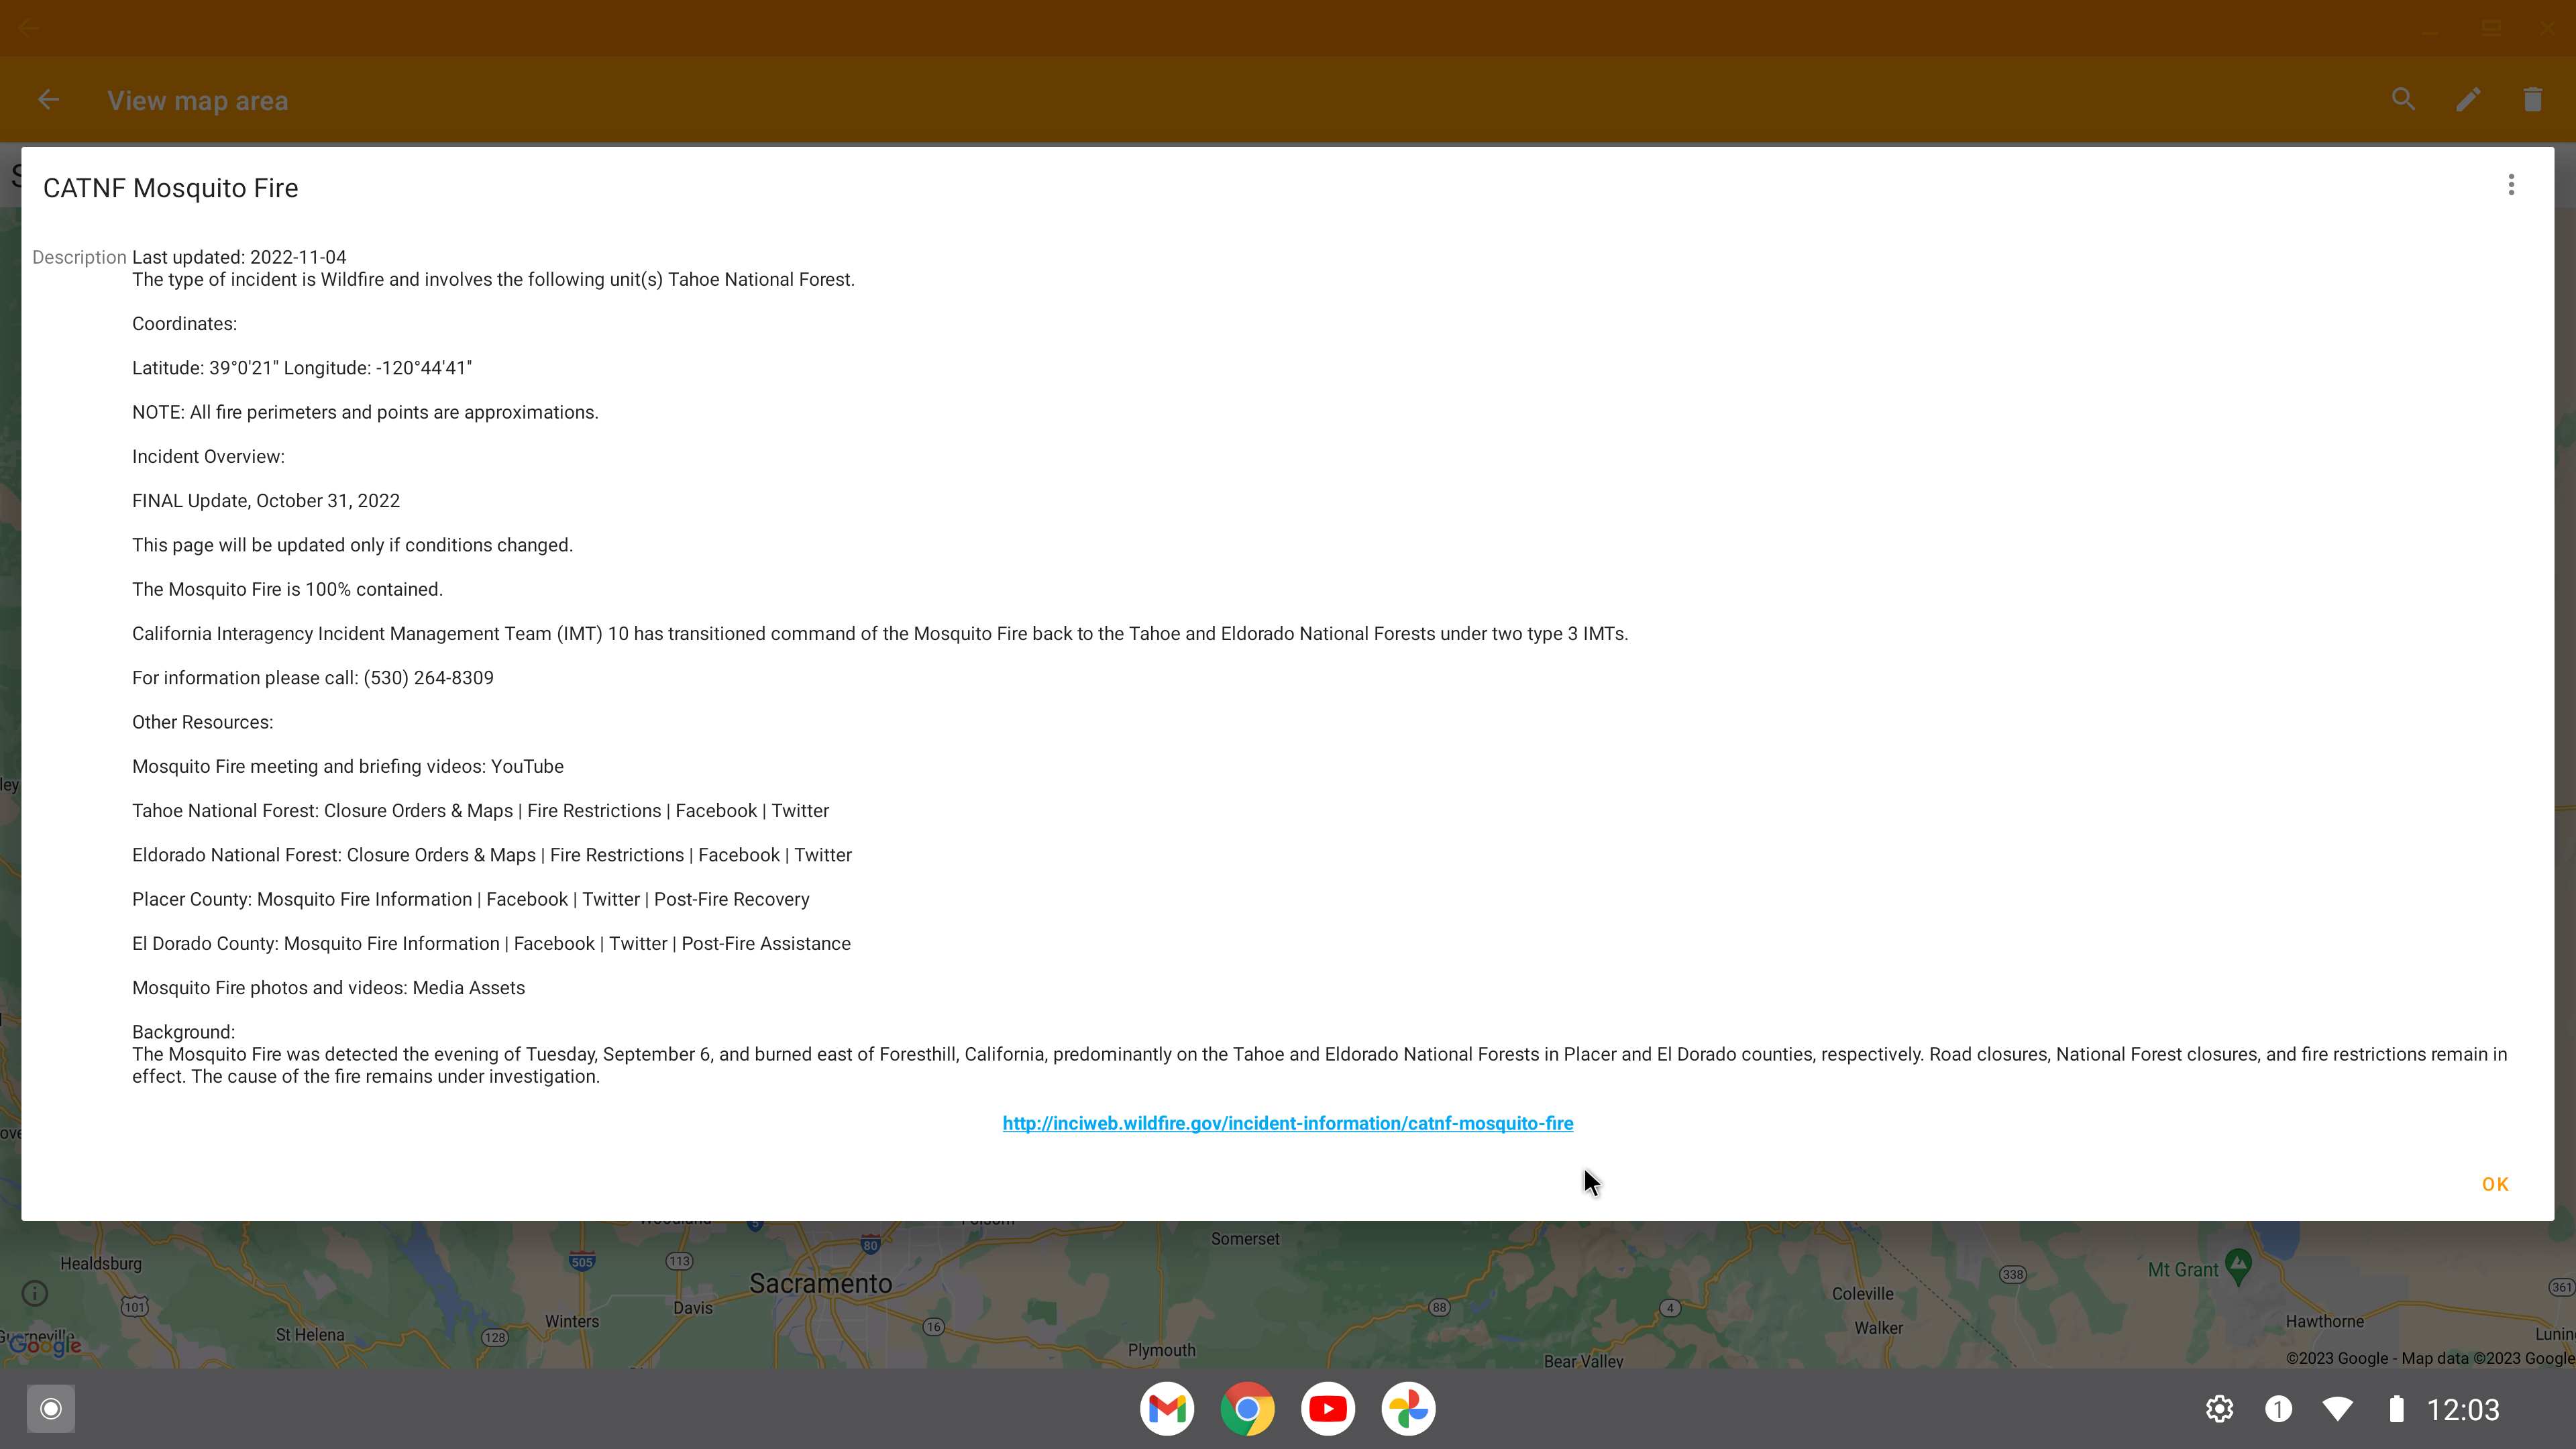
Task: Click the View map area title text
Action: pyautogui.click(x=198, y=101)
